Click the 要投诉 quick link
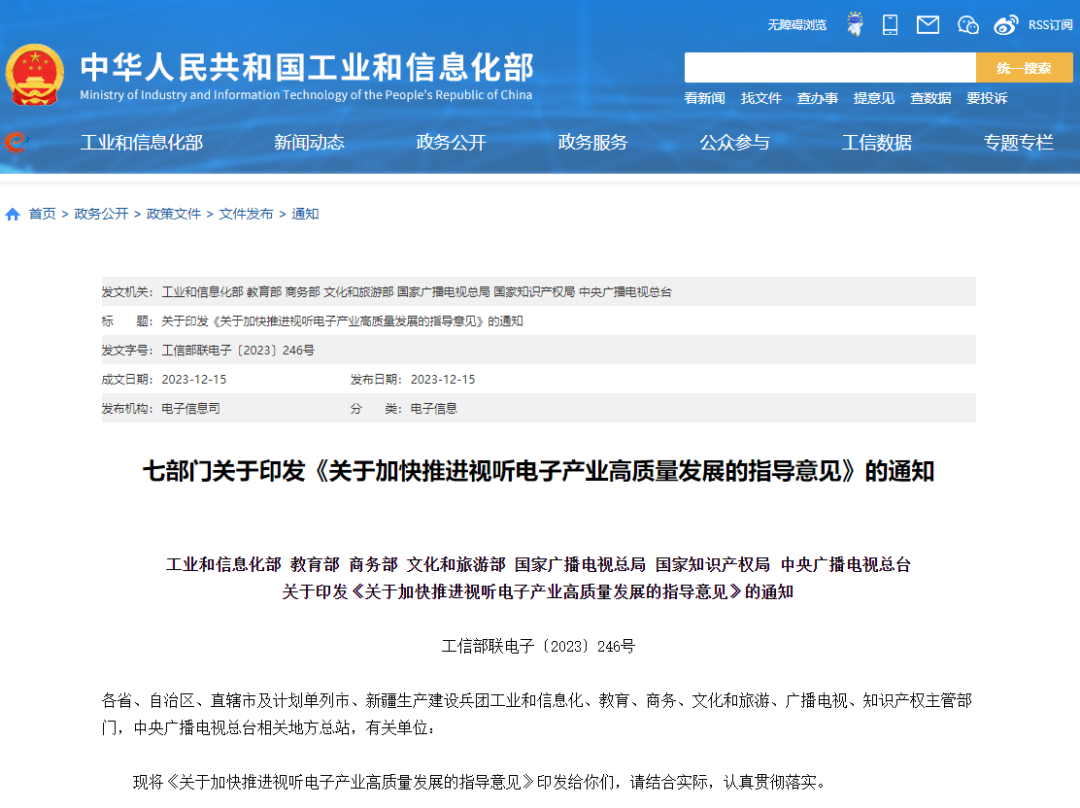This screenshot has width=1080, height=808. (x=987, y=98)
